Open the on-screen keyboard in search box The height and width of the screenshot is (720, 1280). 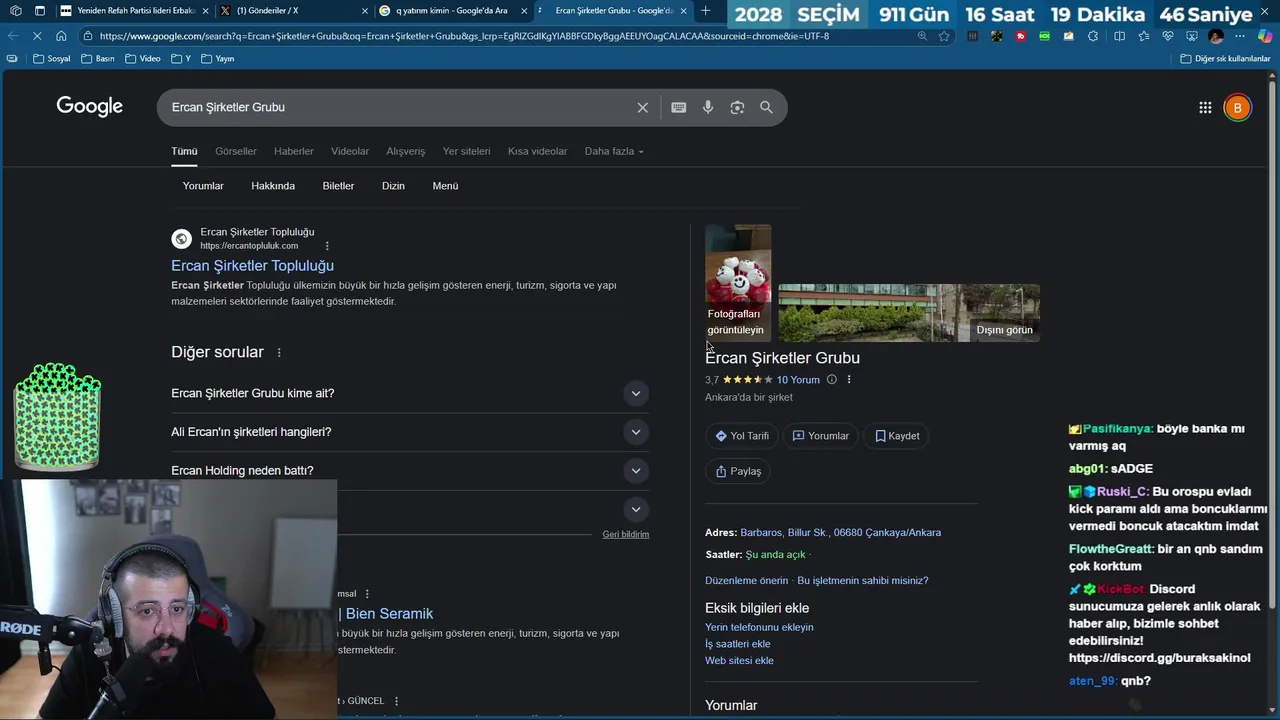click(679, 107)
